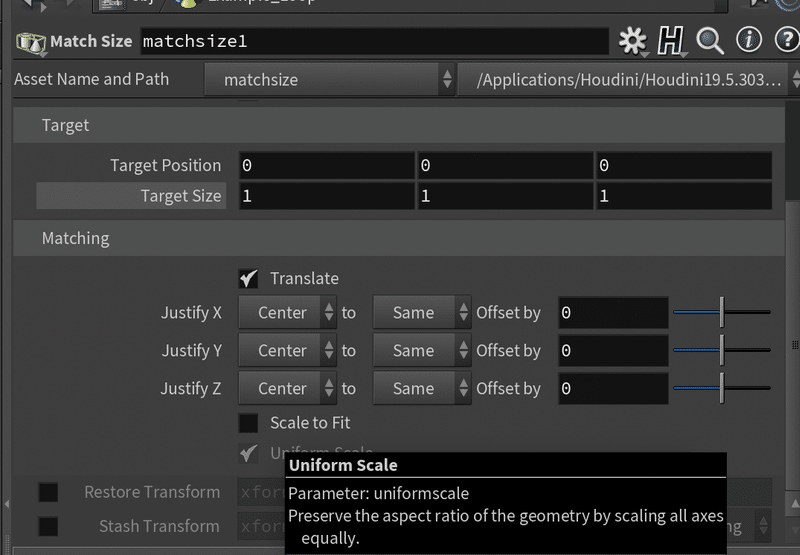The width and height of the screenshot is (800, 555).
Task: Click the Target Size parameter label
Action: [180, 196]
